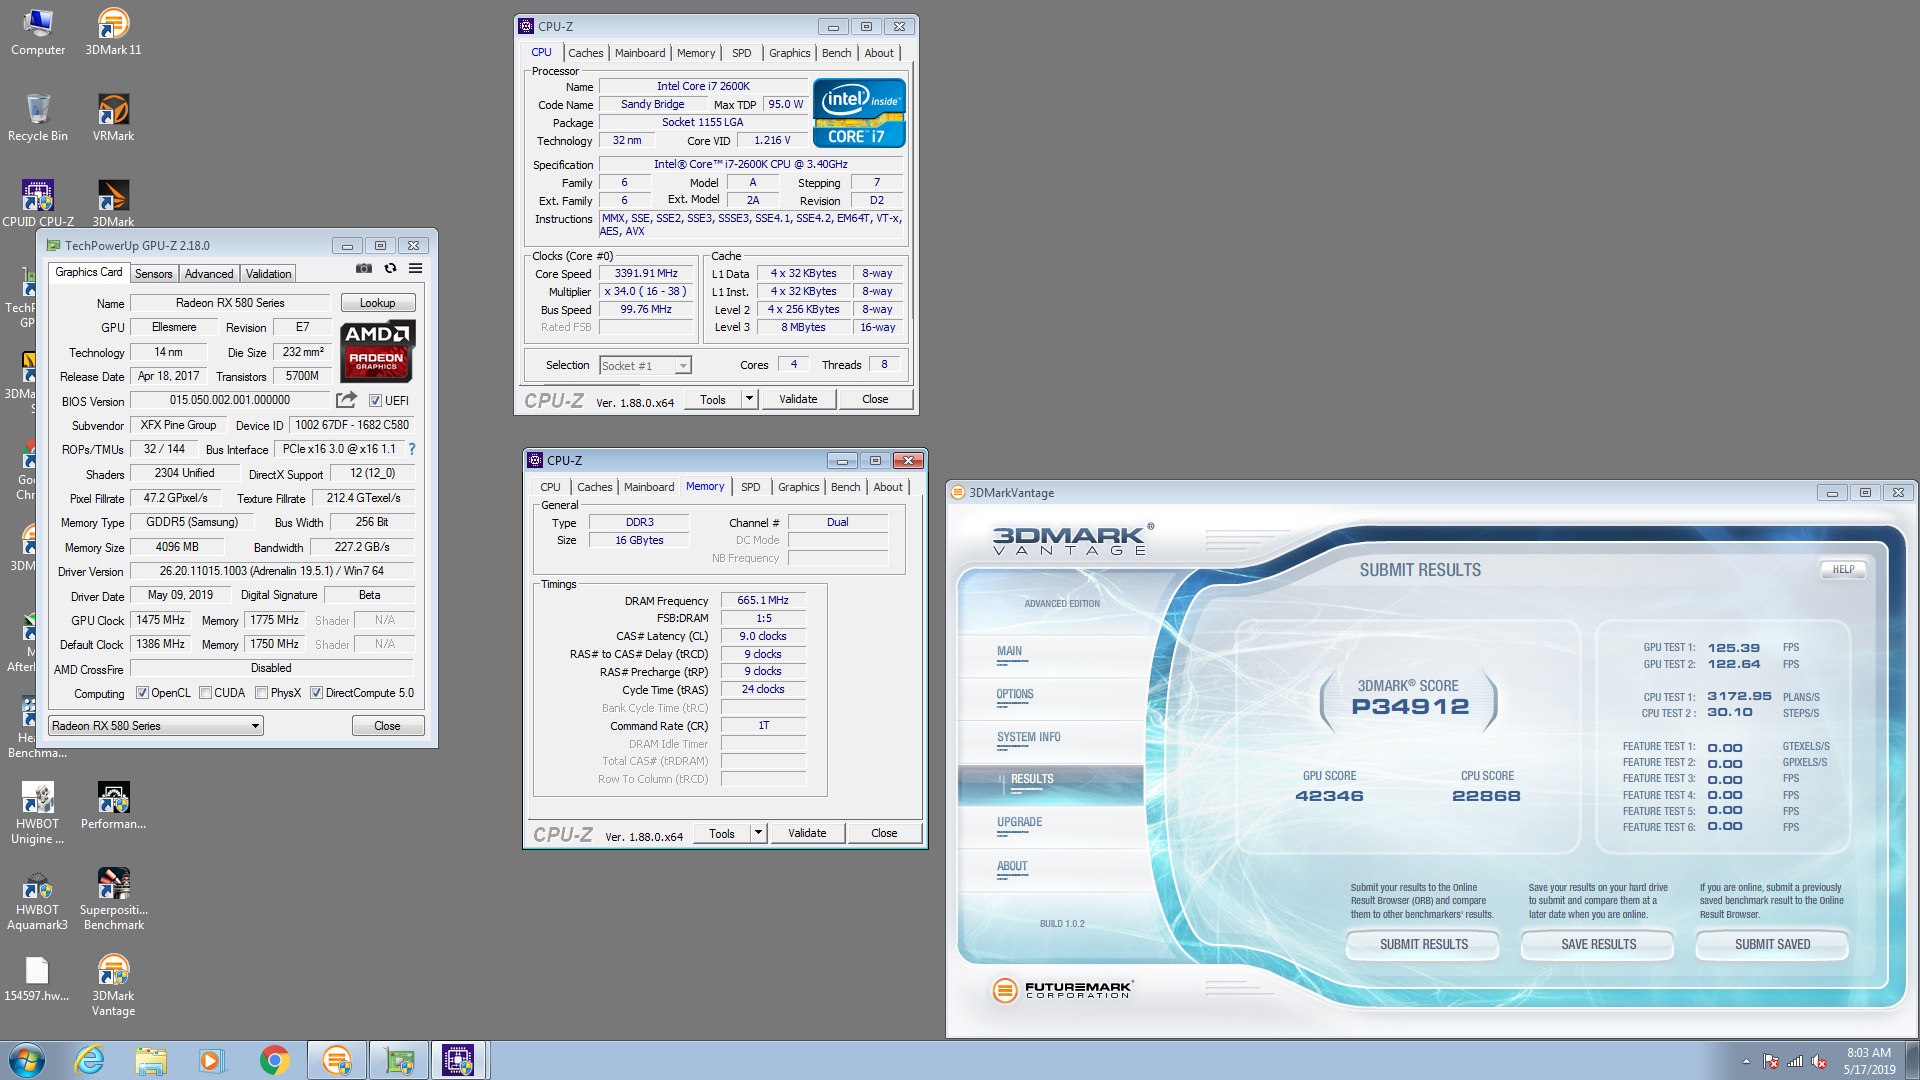Click the BIOS Version field in GPU-Z
The width and height of the screenshot is (1920, 1080).
point(230,400)
